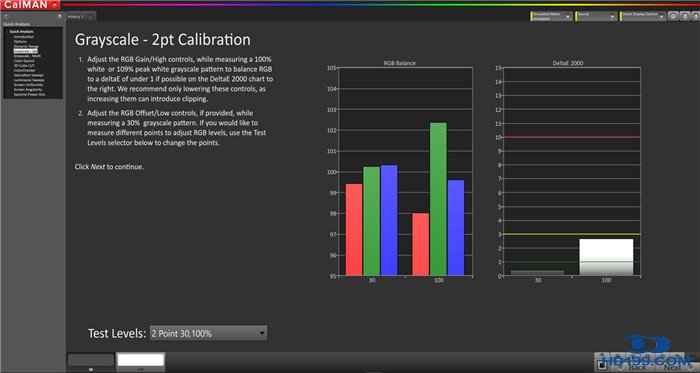This screenshot has width=700, height=373.
Task: Expand the Source dropdown
Action: (596, 17)
